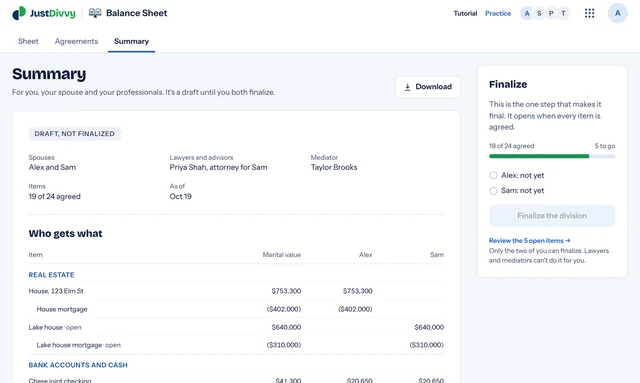Open Review the 5 open items link
Viewport: 640px width, 383px height.
pos(529,240)
